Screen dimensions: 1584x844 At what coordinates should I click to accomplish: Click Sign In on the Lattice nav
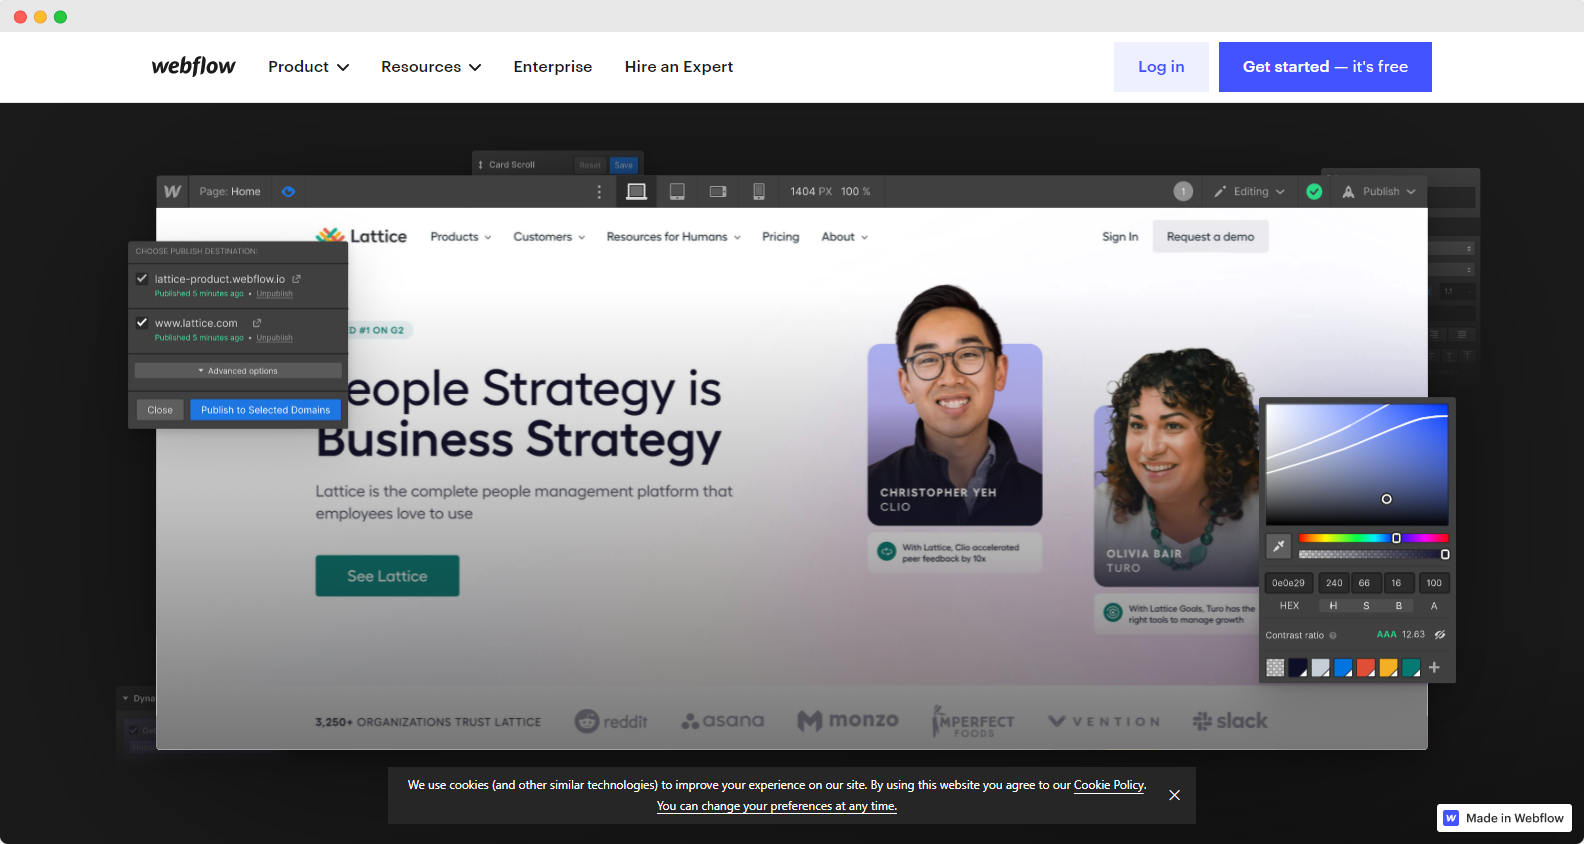pos(1120,237)
